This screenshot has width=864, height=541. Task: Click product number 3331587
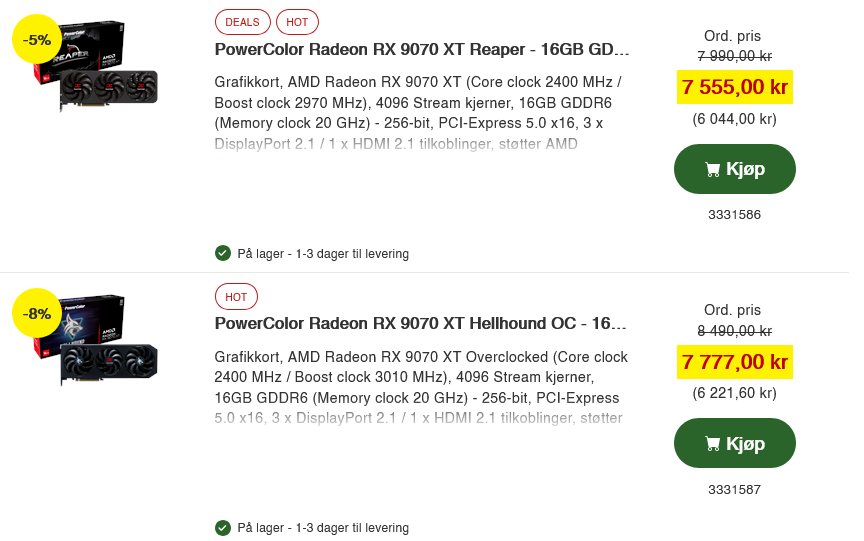(734, 490)
